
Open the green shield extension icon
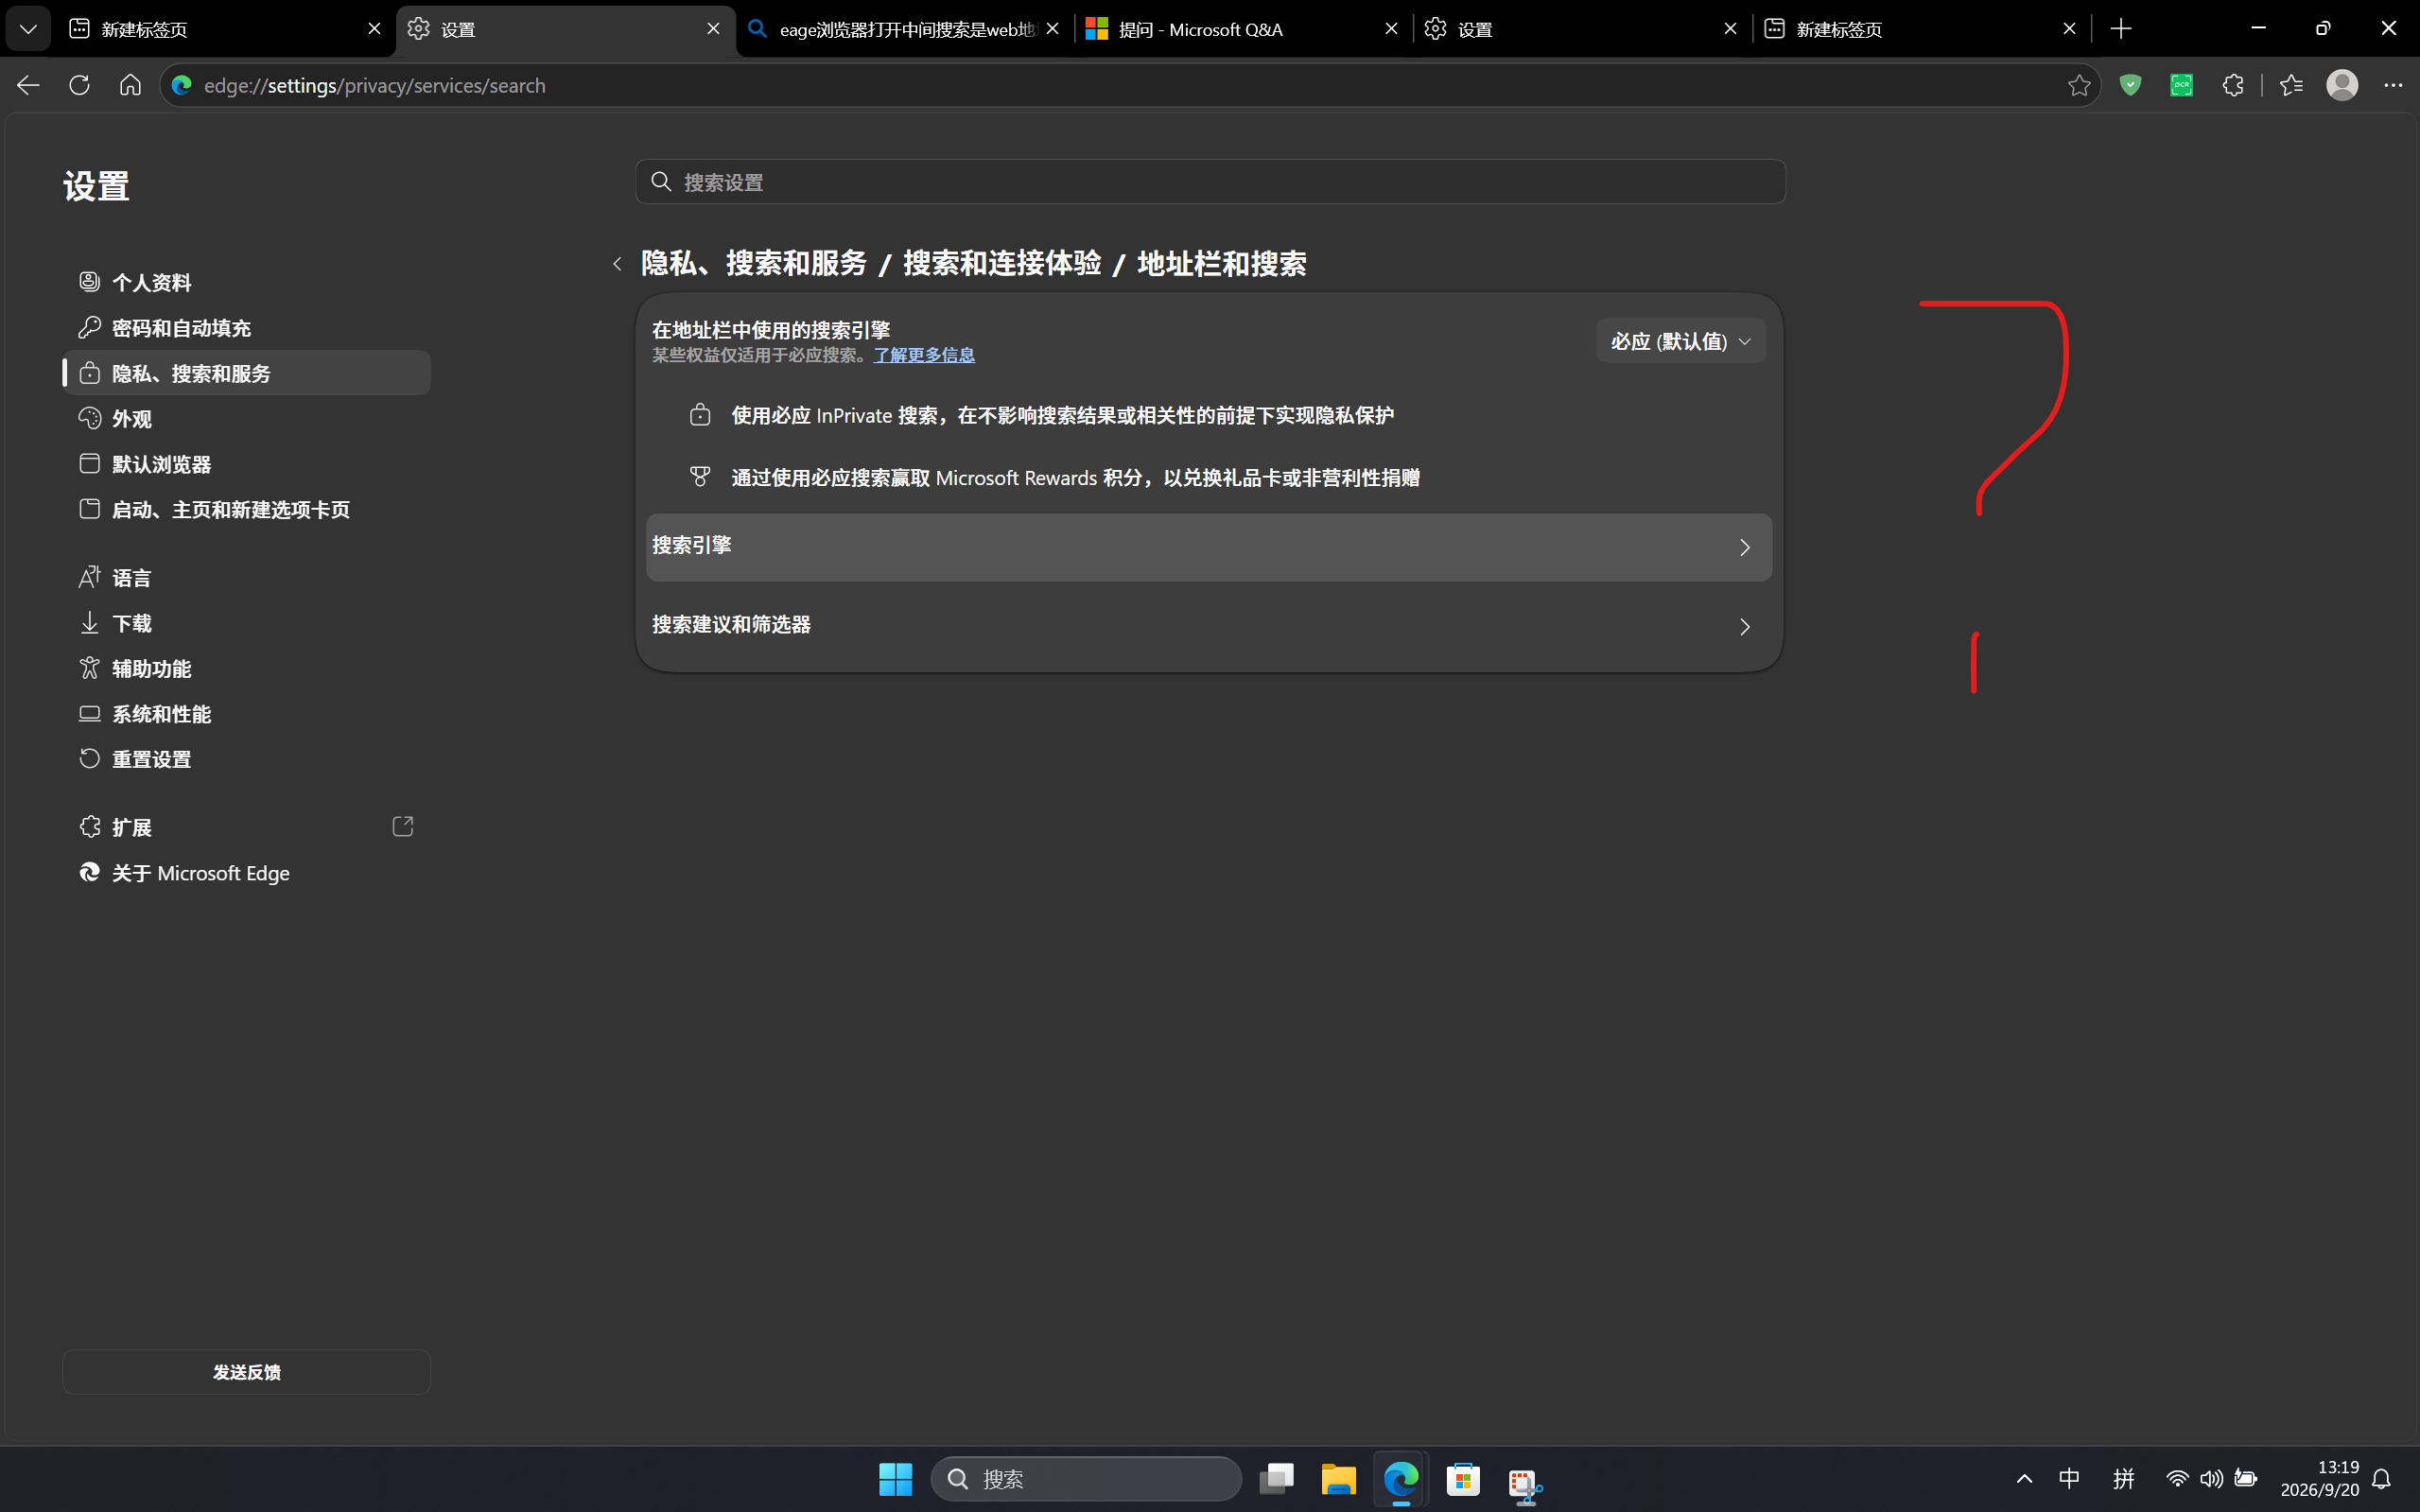[x=2130, y=86]
